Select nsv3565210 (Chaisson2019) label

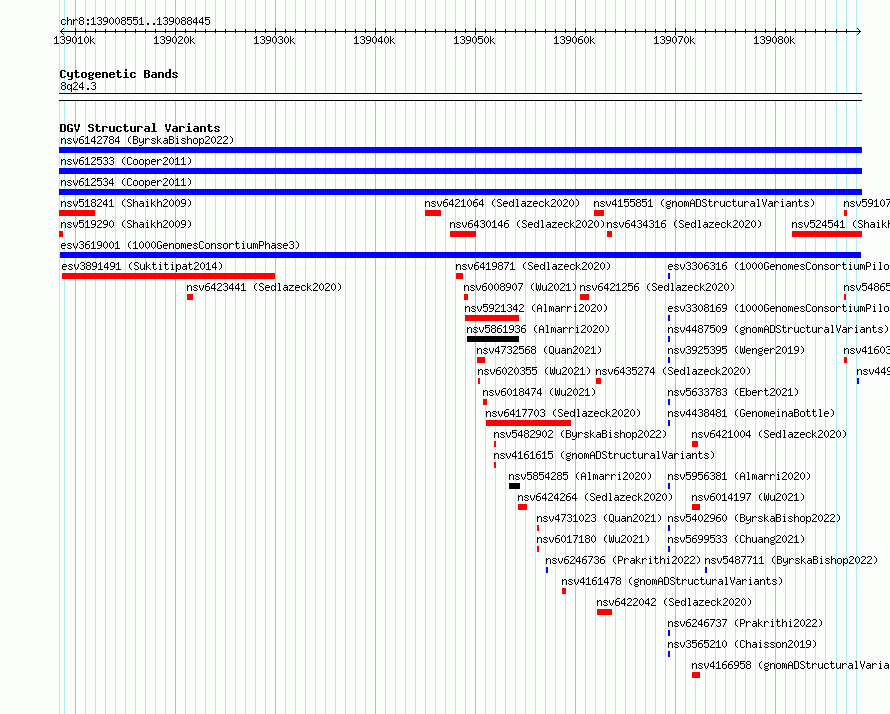tap(742, 644)
